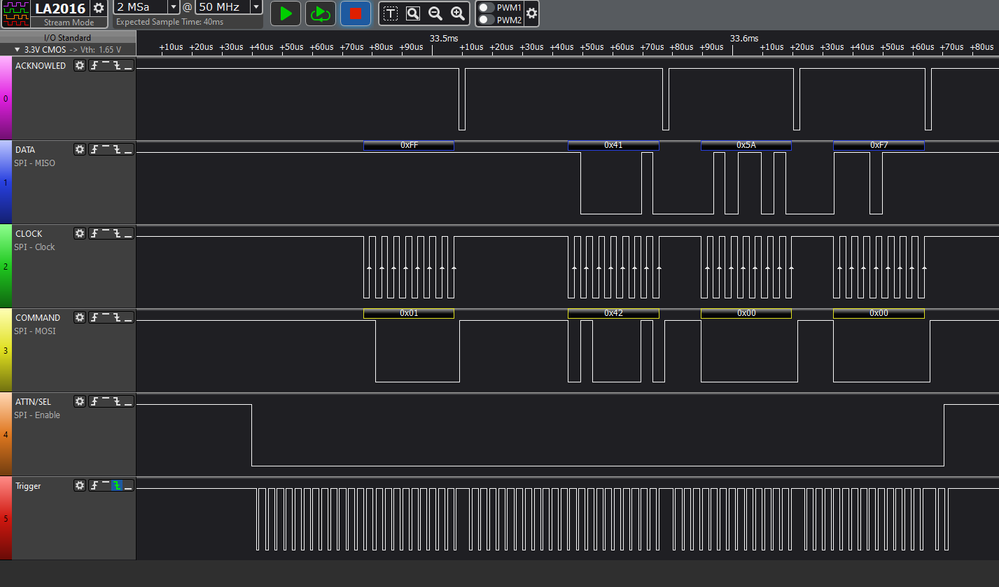Open settings gear for CLOCK channel
Viewport: 999px width, 587px height.
[79, 233]
